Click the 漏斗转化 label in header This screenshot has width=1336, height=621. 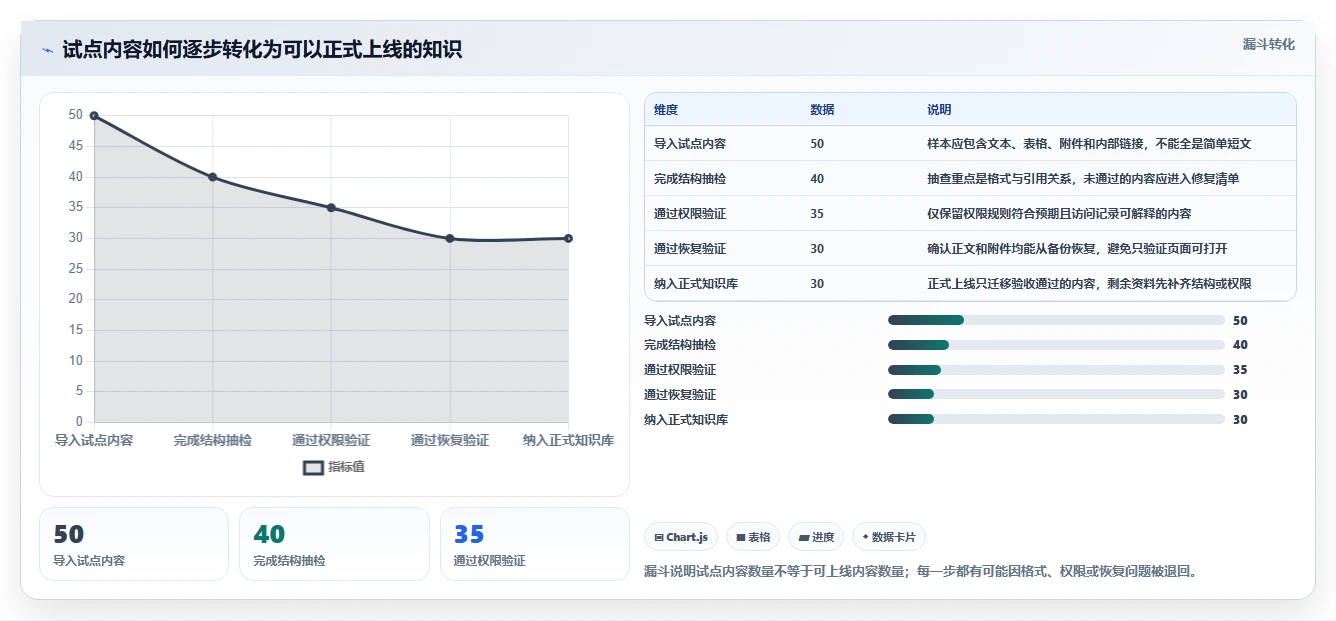click(1268, 45)
